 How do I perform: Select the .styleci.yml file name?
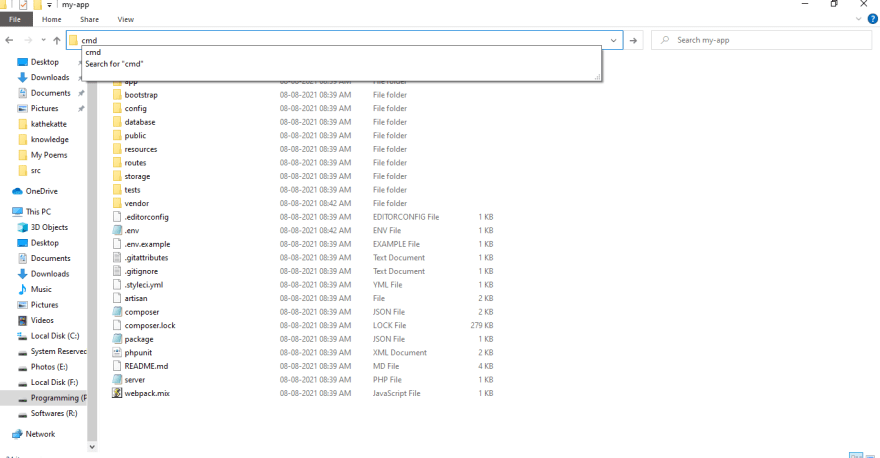click(x=144, y=285)
